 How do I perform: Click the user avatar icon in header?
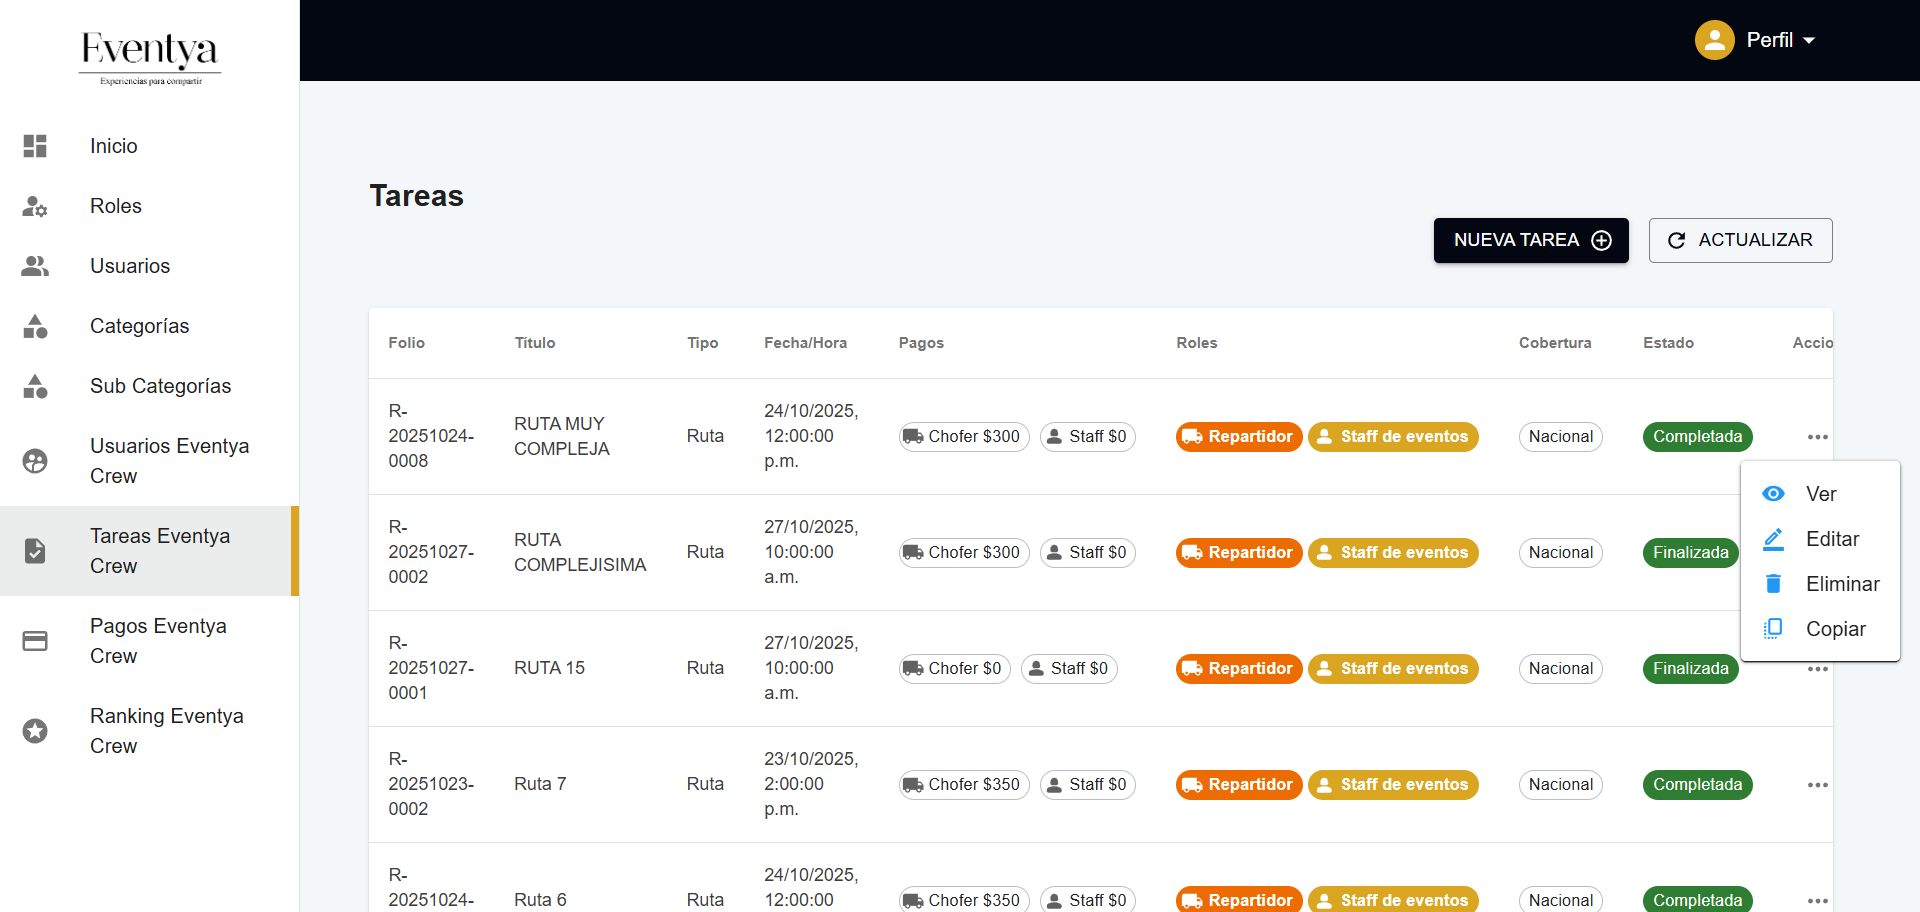point(1714,40)
